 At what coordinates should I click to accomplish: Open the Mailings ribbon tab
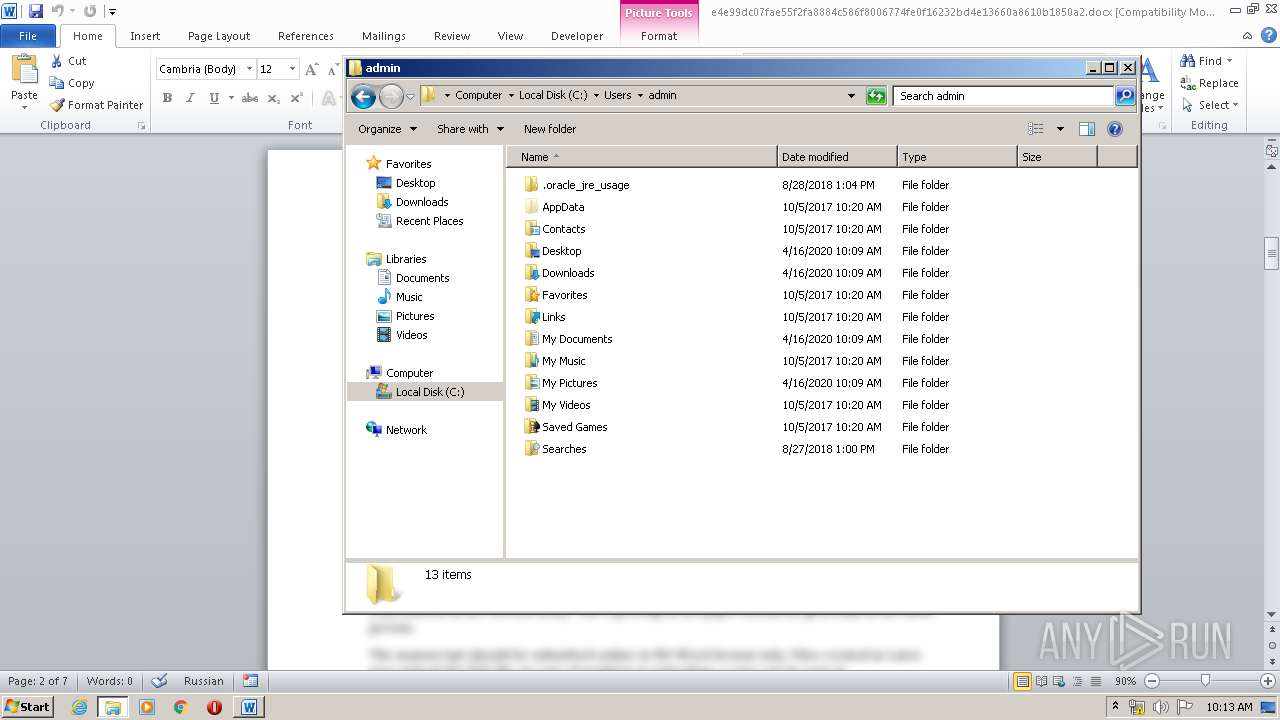point(384,36)
